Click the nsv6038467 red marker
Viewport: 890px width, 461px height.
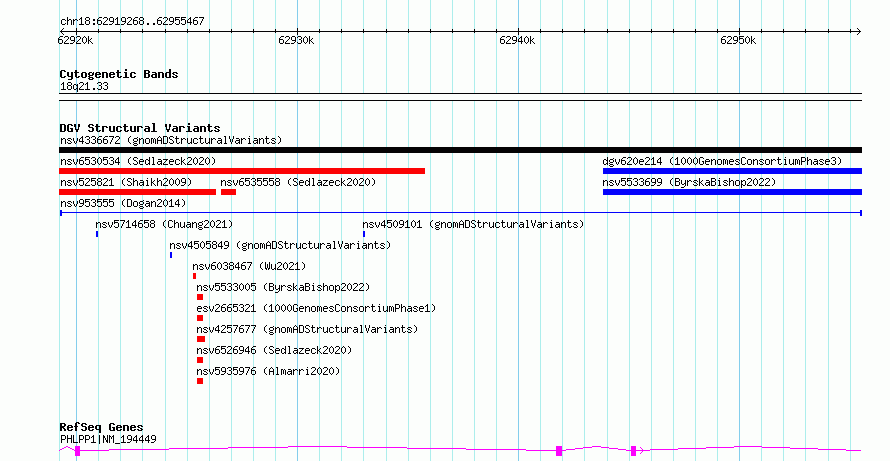click(194, 276)
